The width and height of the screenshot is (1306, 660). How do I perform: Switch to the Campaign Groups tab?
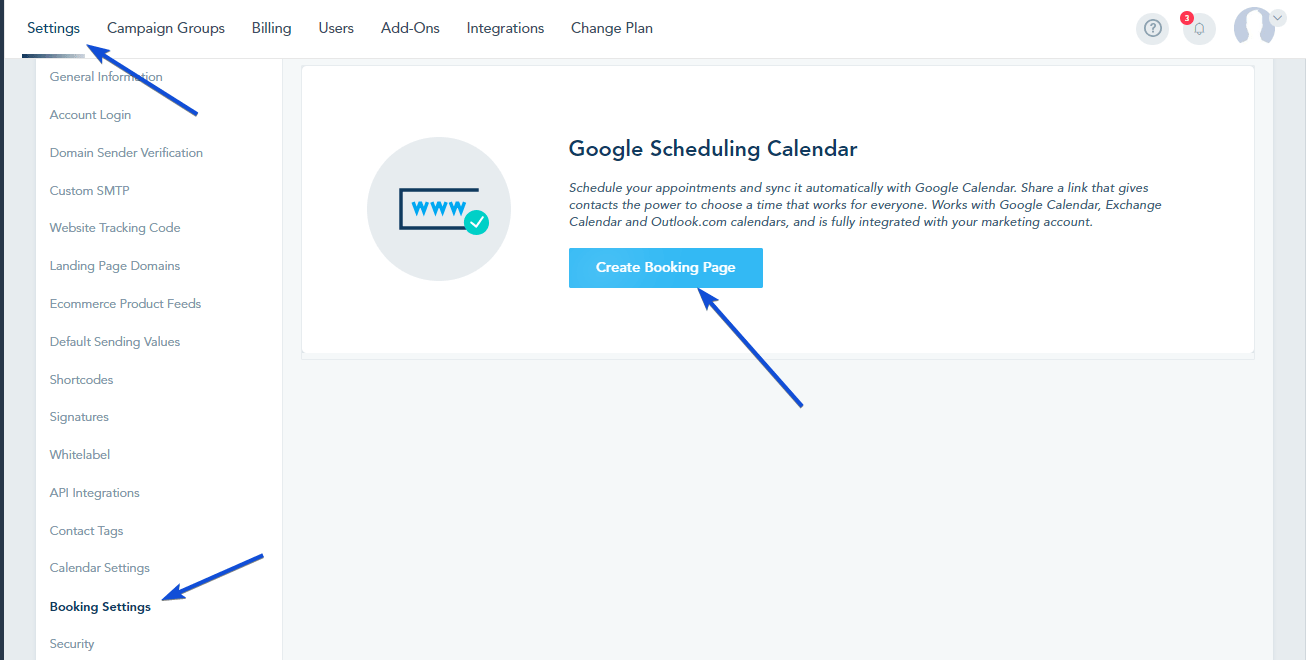click(166, 28)
